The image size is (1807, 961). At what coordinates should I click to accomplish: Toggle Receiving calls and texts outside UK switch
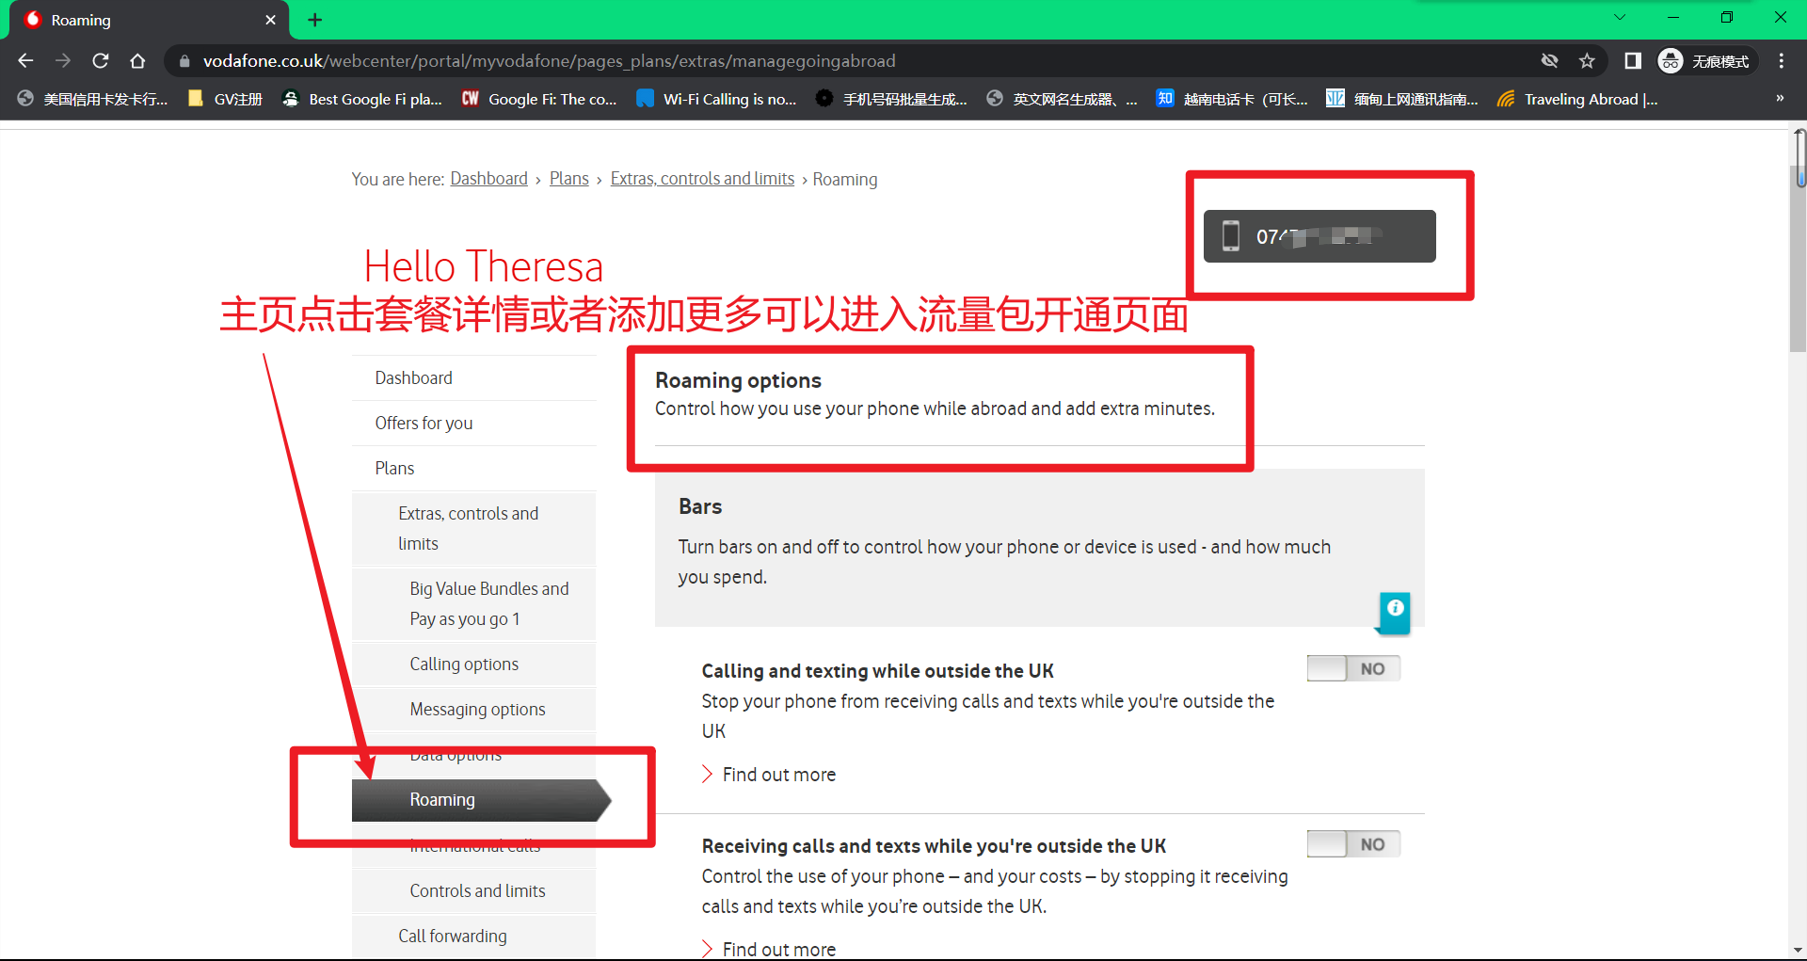(1352, 845)
